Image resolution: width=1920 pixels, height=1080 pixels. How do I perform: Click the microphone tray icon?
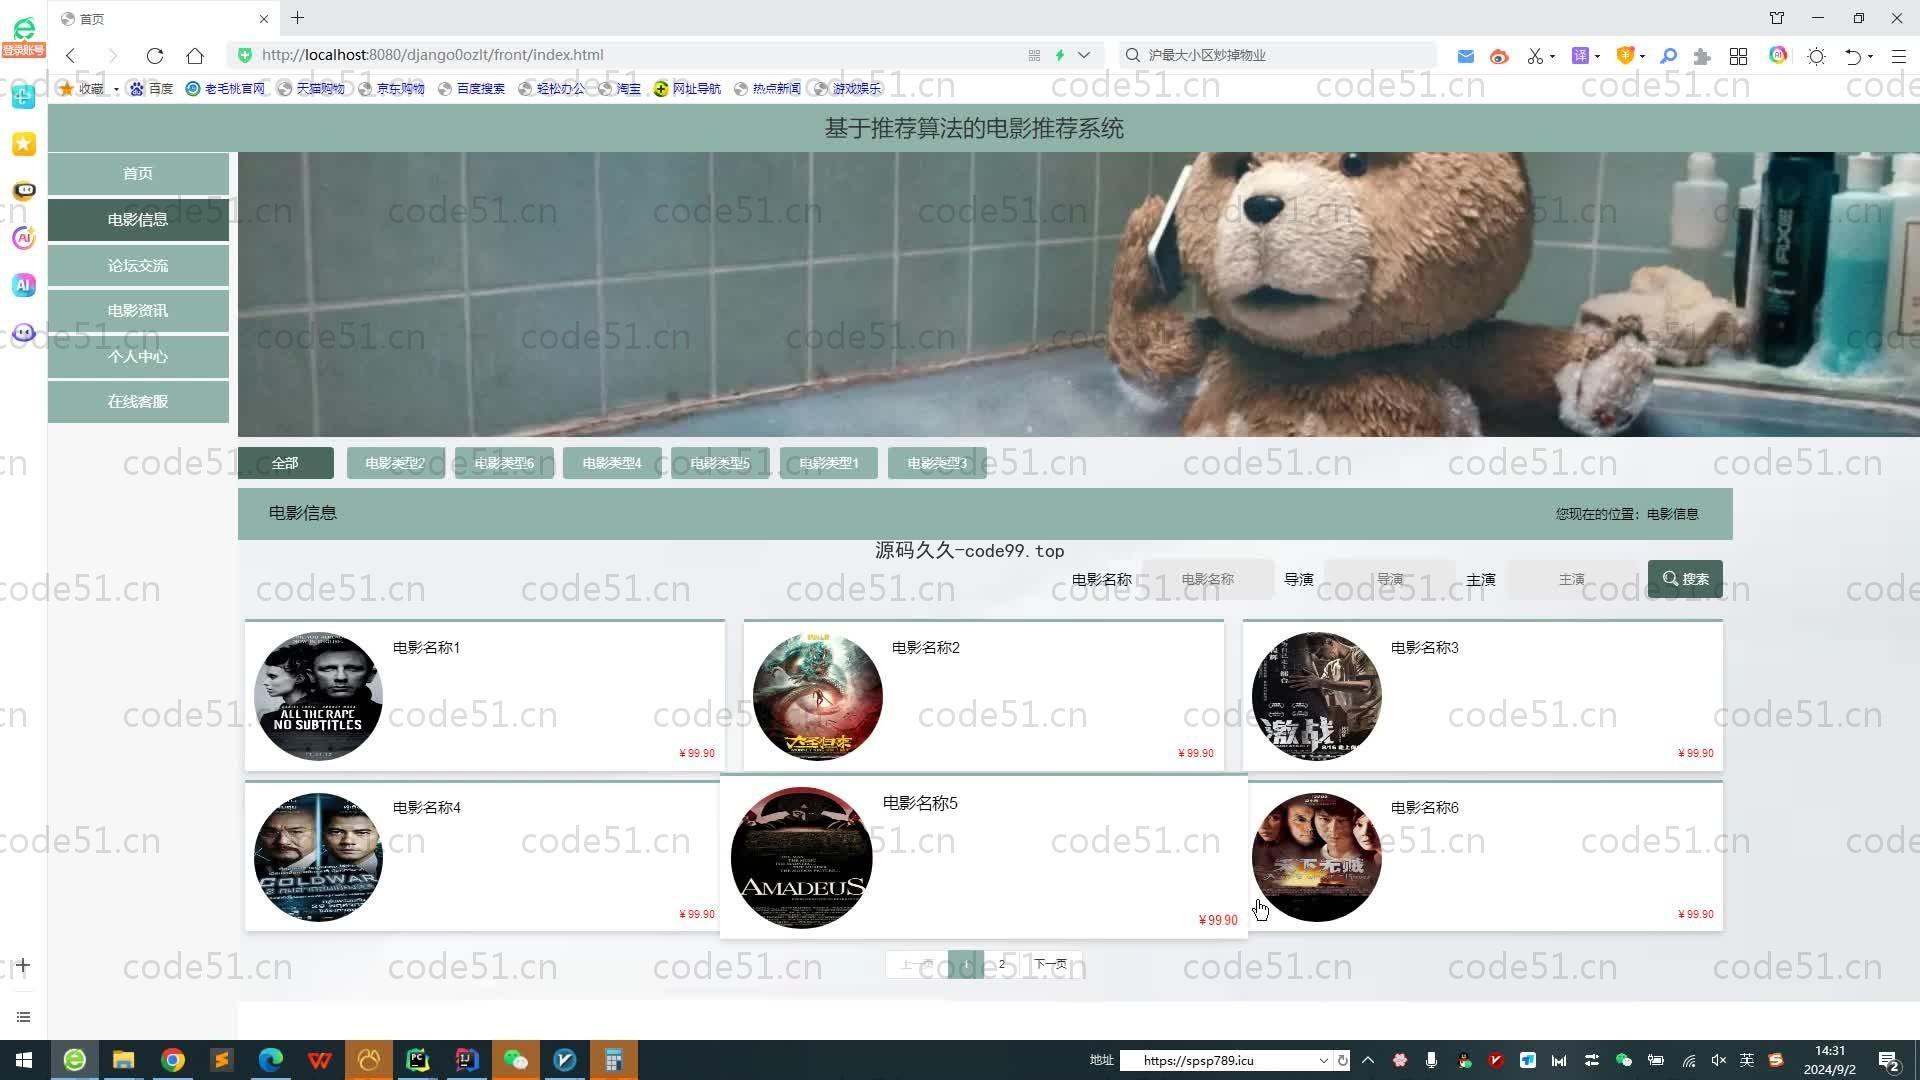pos(1431,1060)
